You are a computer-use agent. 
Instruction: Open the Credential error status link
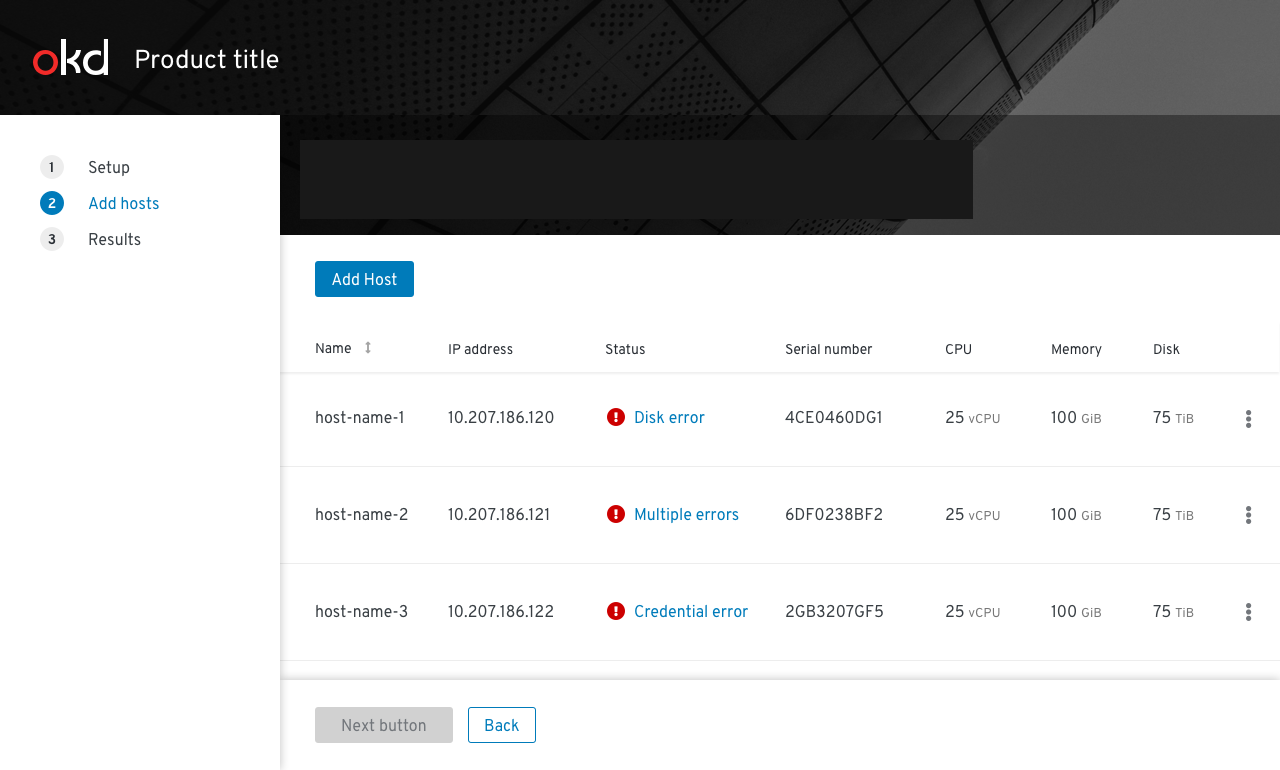tap(691, 611)
